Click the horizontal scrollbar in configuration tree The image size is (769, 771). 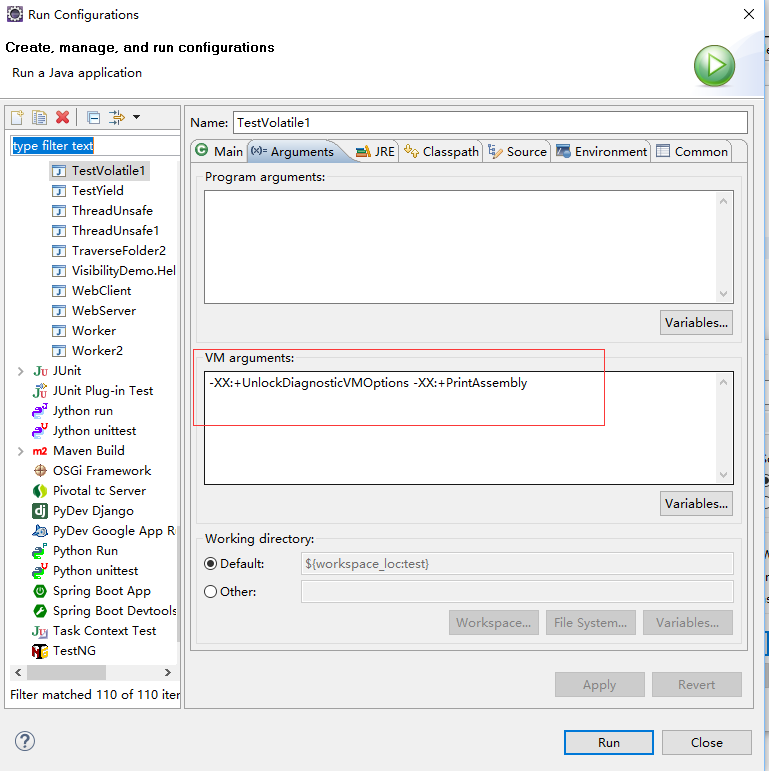click(66, 672)
